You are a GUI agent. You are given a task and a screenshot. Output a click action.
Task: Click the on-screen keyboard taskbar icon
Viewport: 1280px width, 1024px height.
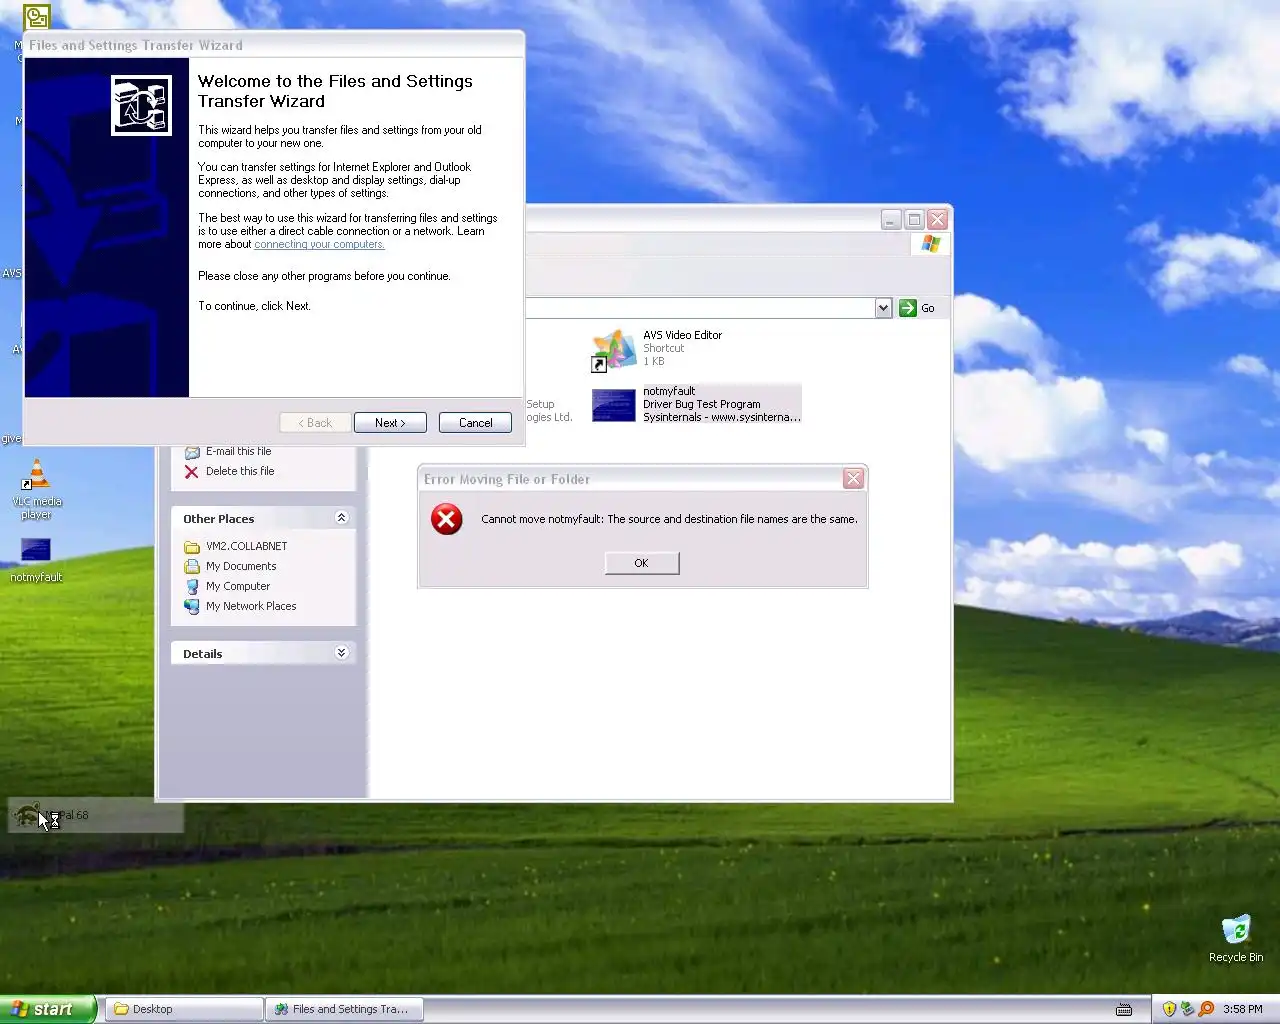point(1124,1009)
